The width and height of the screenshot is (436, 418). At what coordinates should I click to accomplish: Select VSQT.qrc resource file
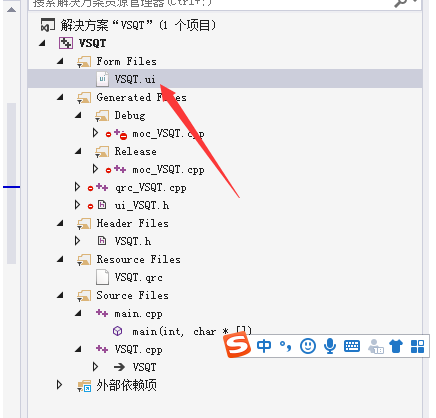(x=138, y=277)
